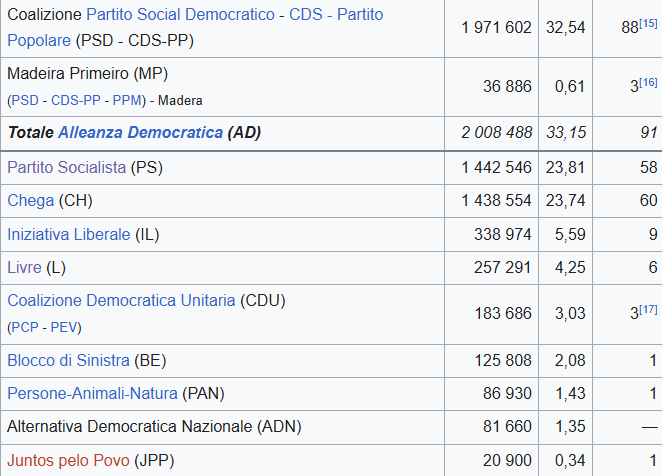Open the PEV link under the CDU row

tap(65, 327)
